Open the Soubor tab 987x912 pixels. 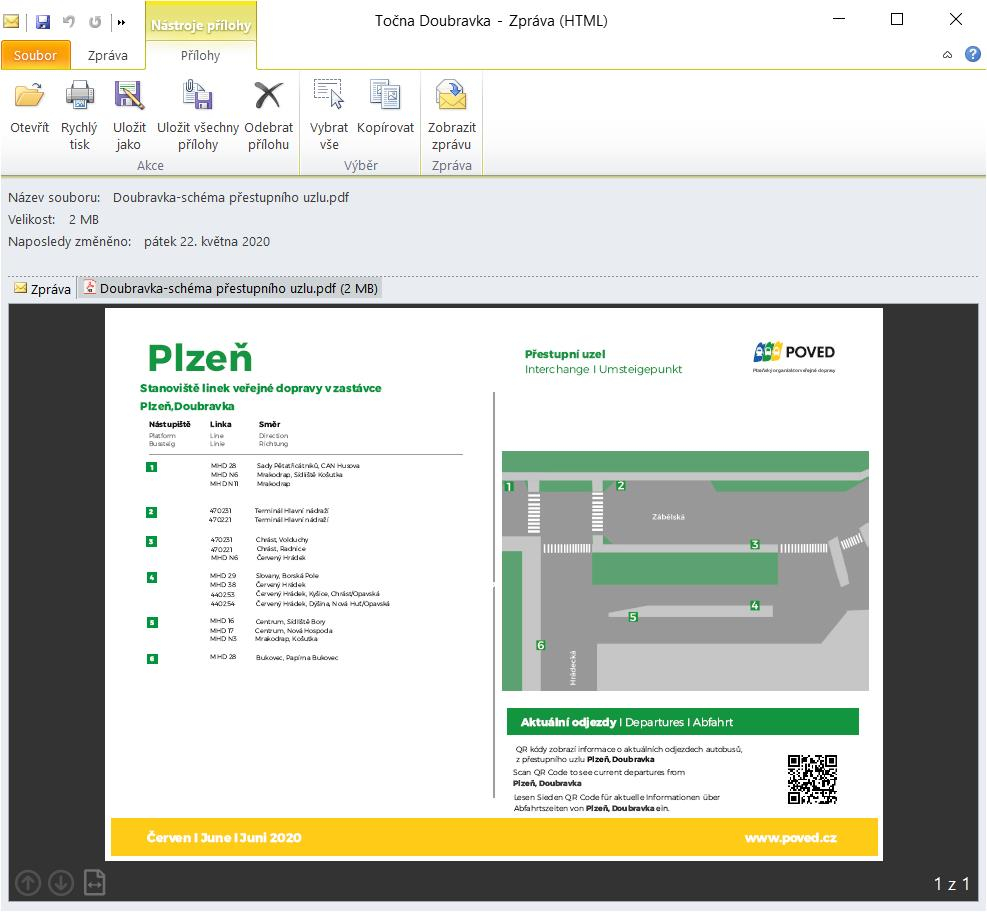(x=35, y=55)
